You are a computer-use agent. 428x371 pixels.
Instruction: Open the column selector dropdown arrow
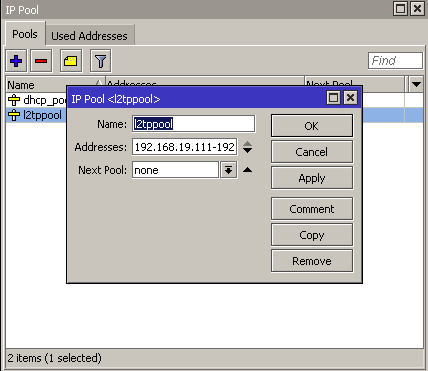click(x=416, y=84)
